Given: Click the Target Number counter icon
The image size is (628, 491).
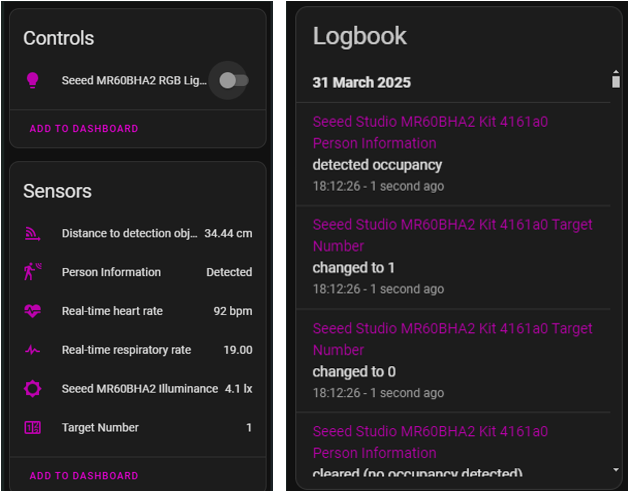Looking at the screenshot, I should tap(32, 428).
